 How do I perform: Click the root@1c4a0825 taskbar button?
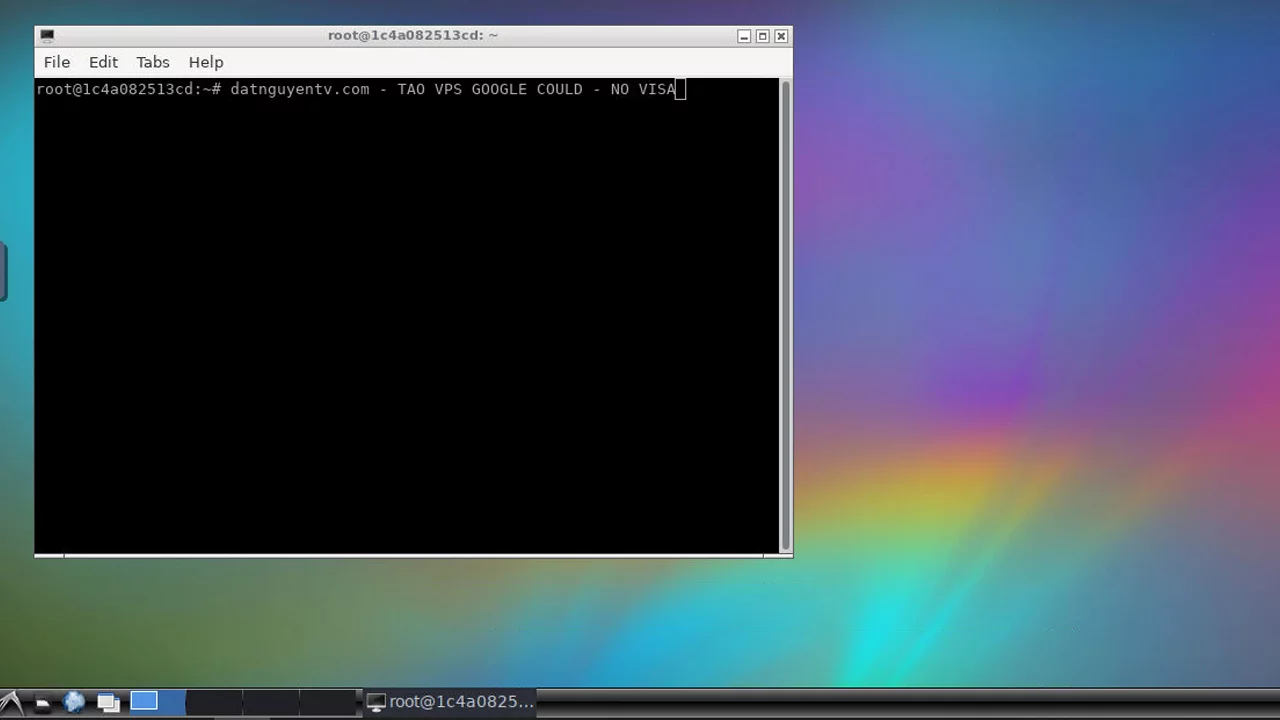coord(450,702)
